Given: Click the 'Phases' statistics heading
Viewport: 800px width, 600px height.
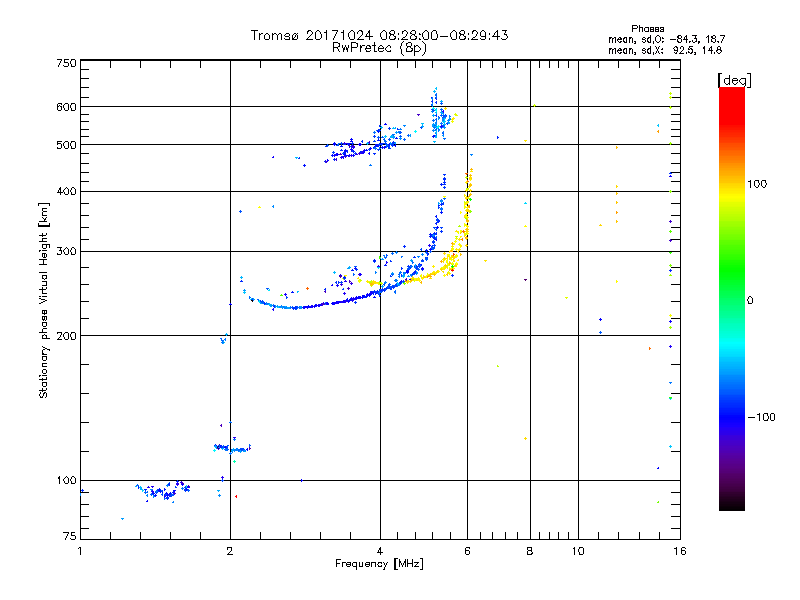Looking at the screenshot, I should click(x=647, y=29).
